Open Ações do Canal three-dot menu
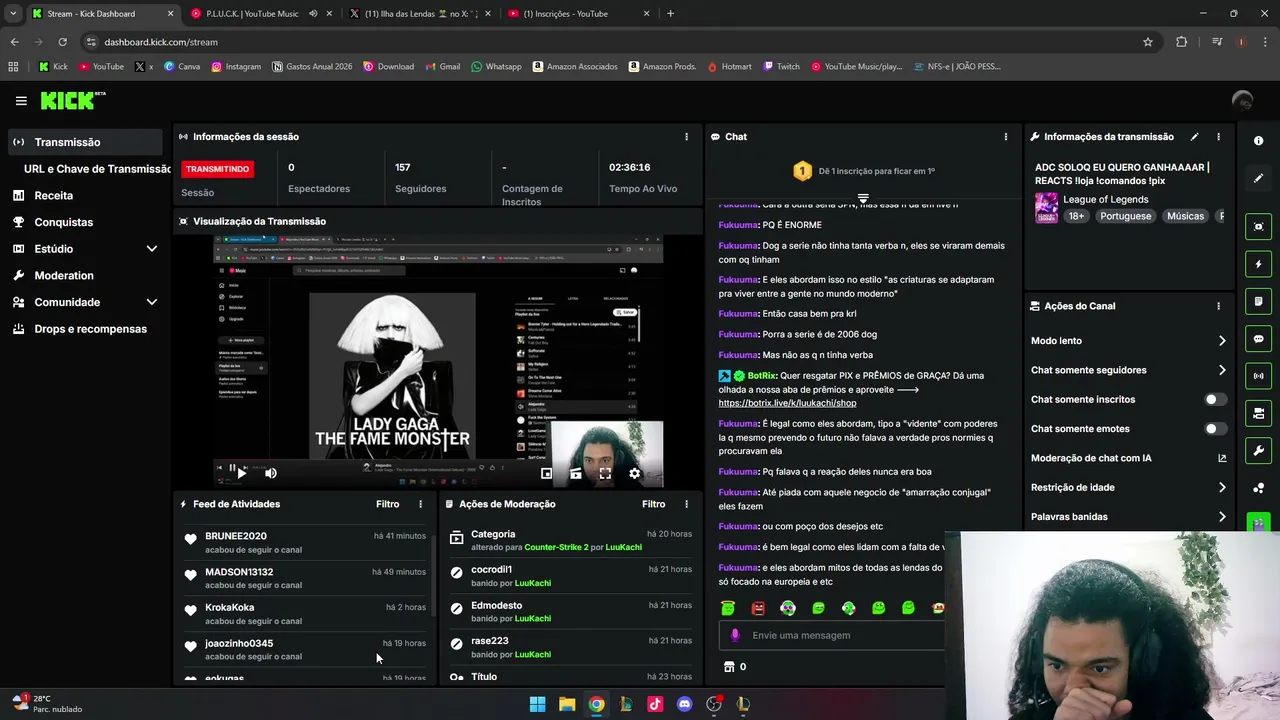Image resolution: width=1280 pixels, height=720 pixels. coord(1218,306)
